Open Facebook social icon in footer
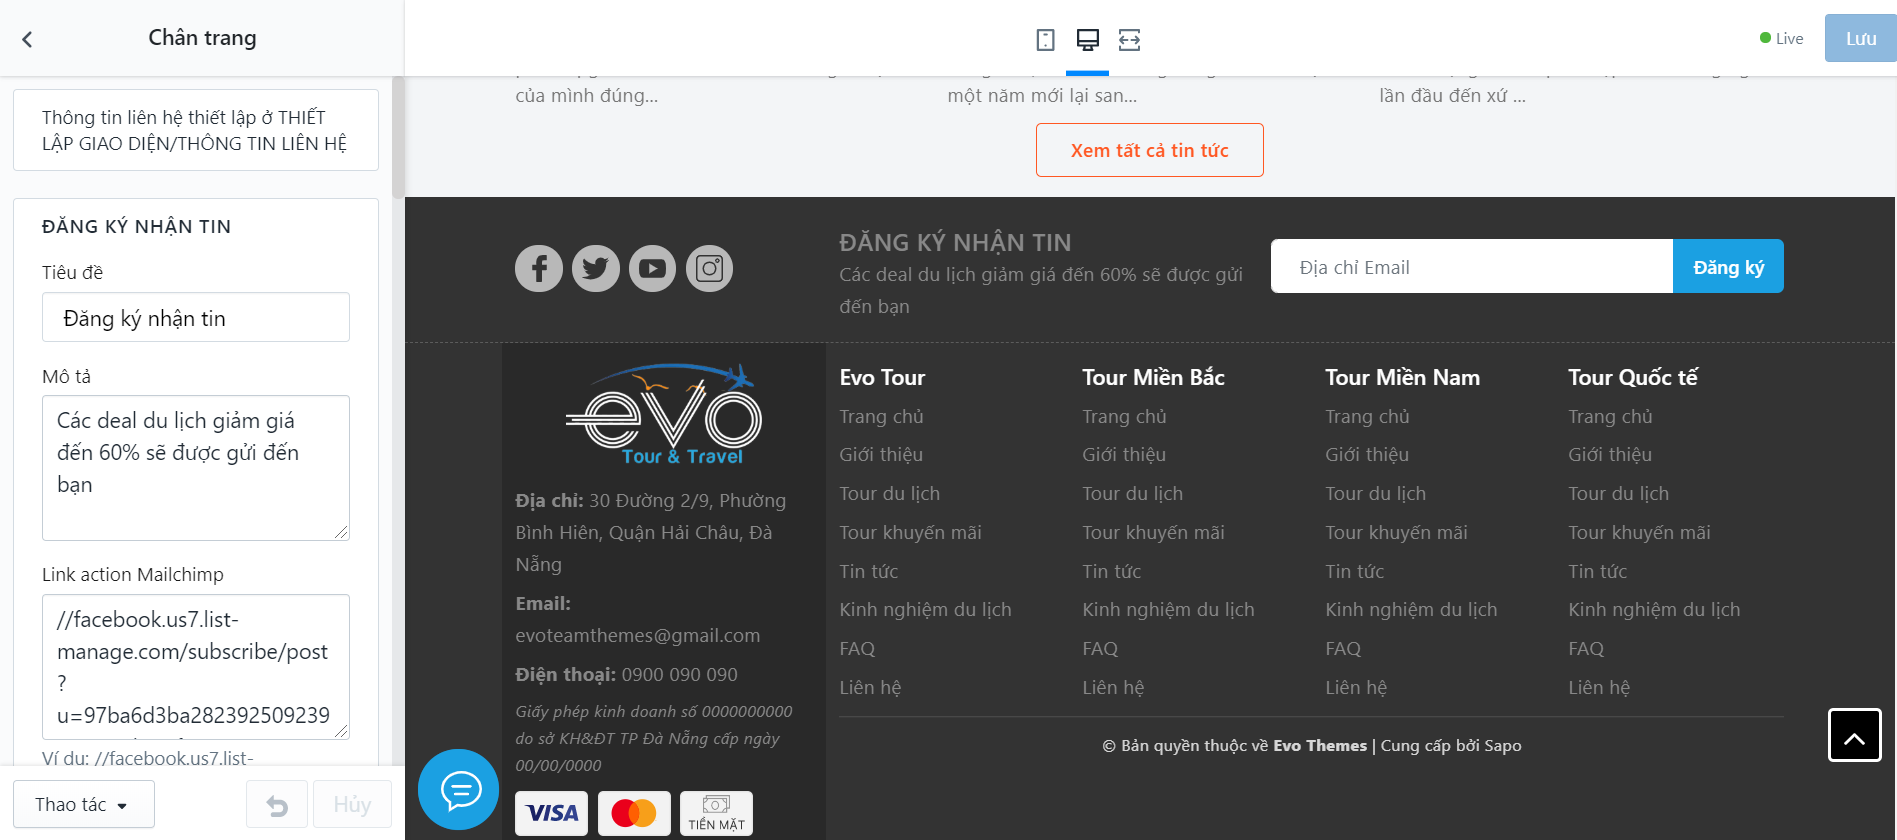Viewport: 1897px width, 840px height. click(x=539, y=268)
